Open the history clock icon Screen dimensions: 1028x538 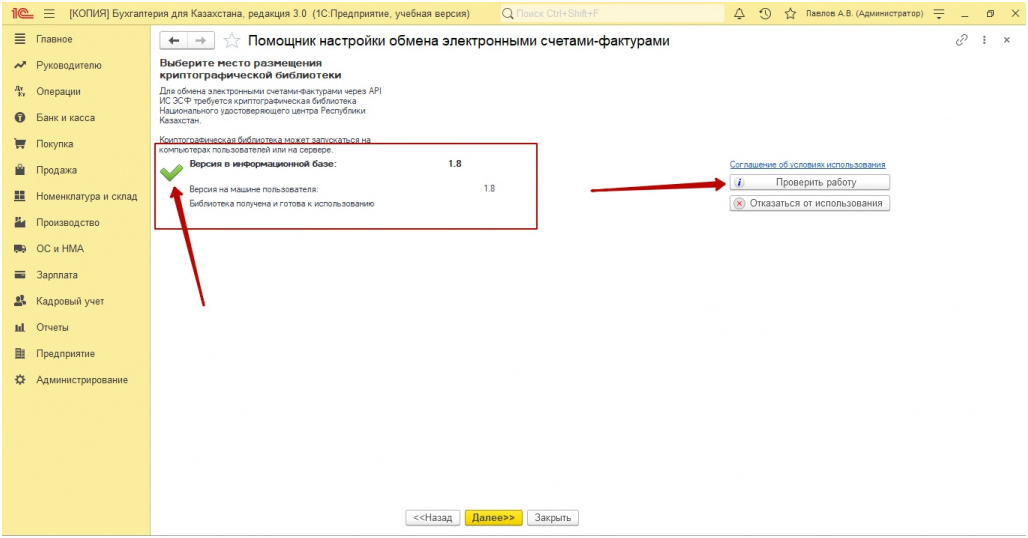pos(765,13)
